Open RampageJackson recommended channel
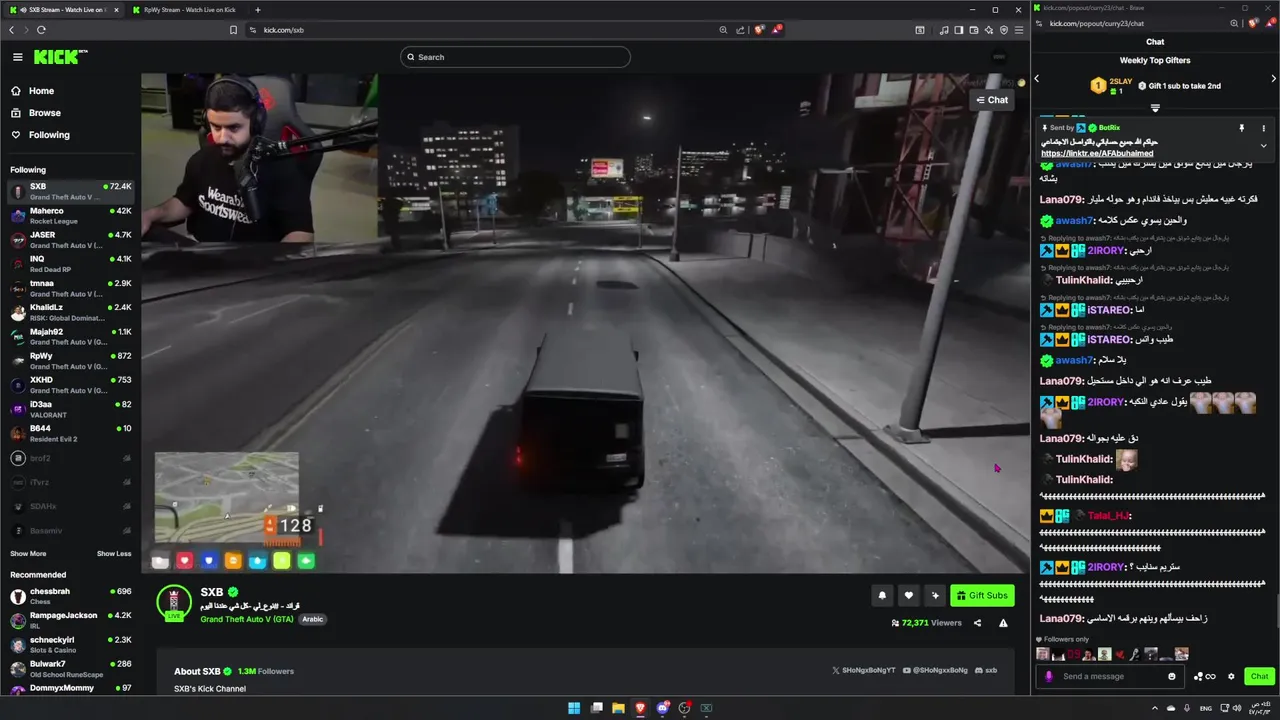Image resolution: width=1280 pixels, height=720 pixels. tap(70, 620)
